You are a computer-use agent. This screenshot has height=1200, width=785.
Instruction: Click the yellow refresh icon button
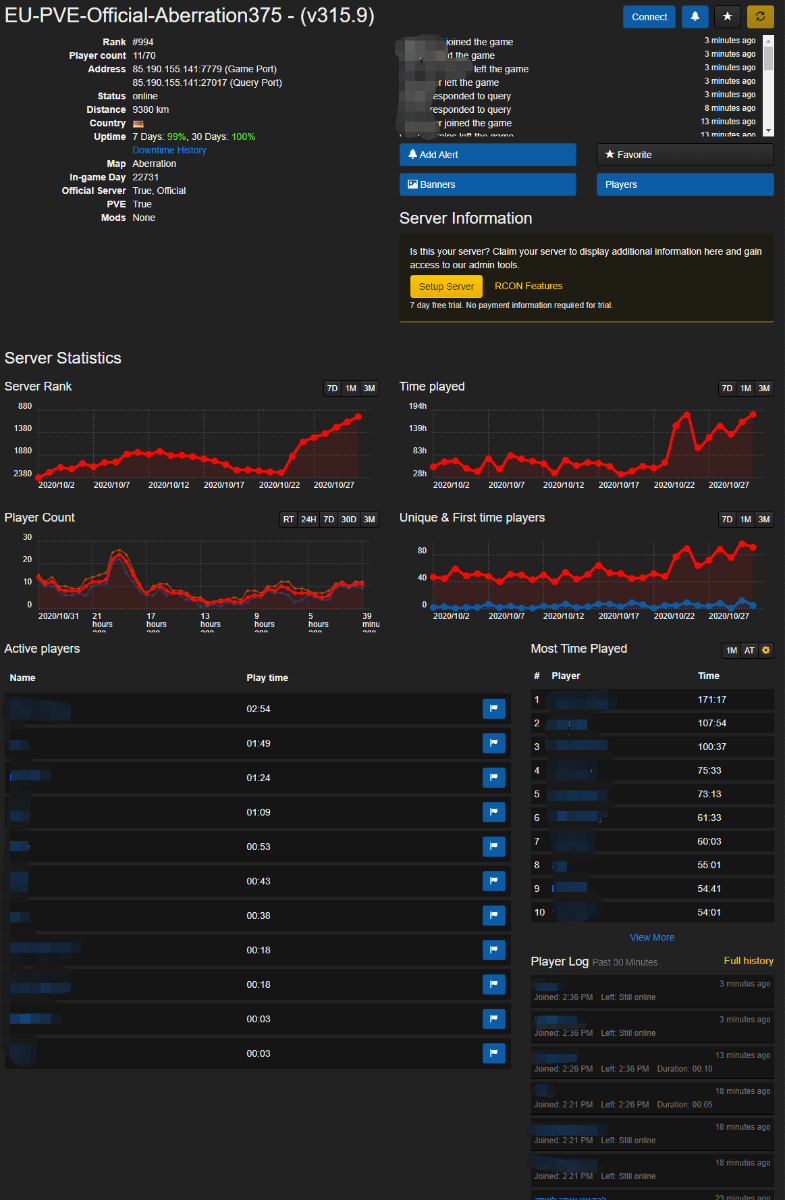click(760, 17)
